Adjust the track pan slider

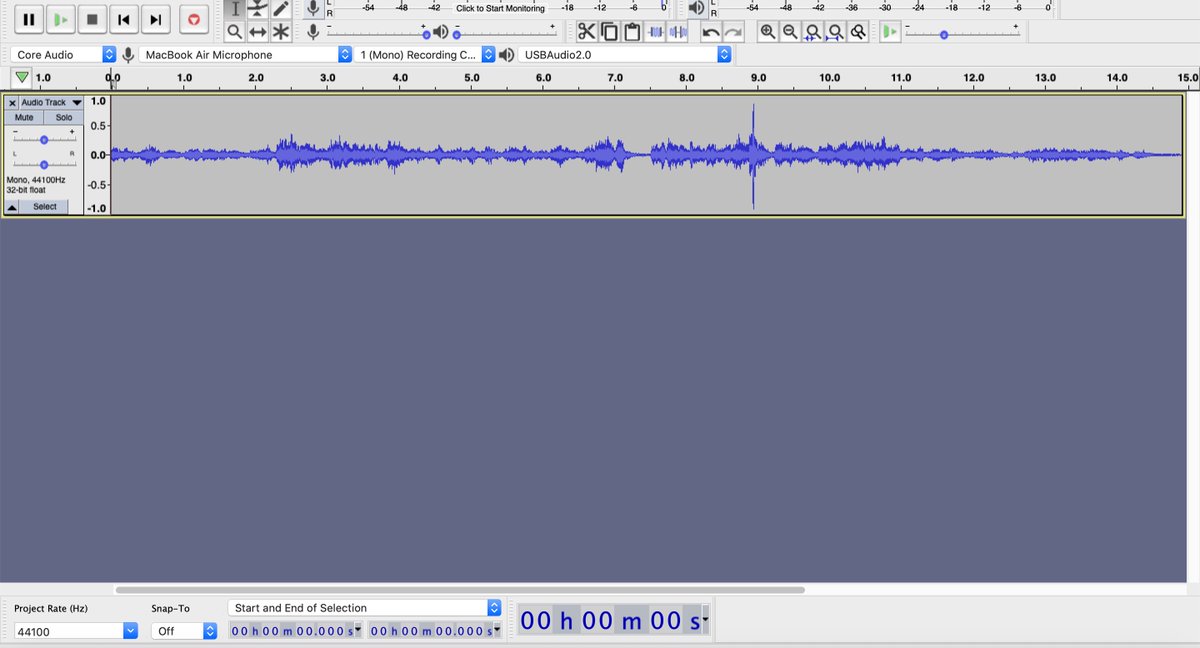pyautogui.click(x=44, y=164)
